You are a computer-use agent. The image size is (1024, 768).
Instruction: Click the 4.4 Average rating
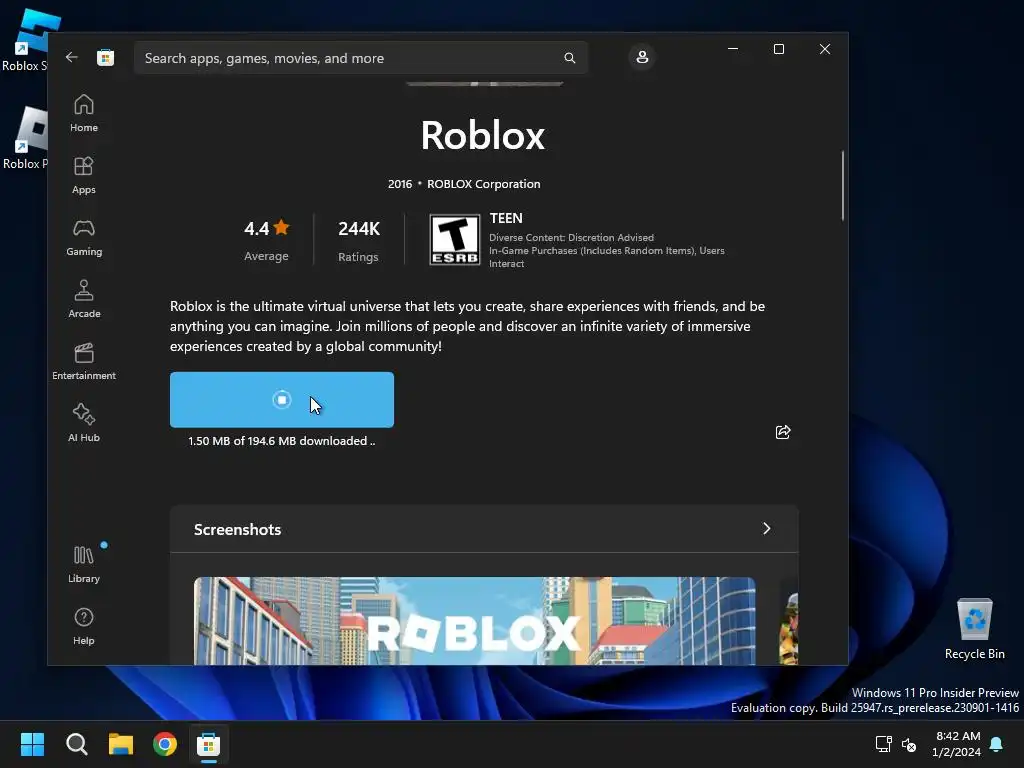click(x=266, y=240)
